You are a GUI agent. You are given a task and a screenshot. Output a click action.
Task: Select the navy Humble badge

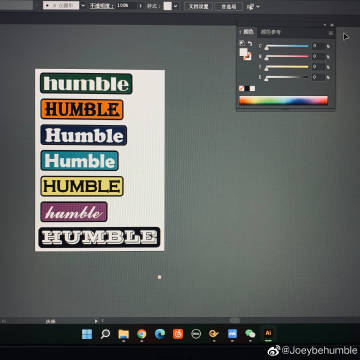[x=84, y=135]
